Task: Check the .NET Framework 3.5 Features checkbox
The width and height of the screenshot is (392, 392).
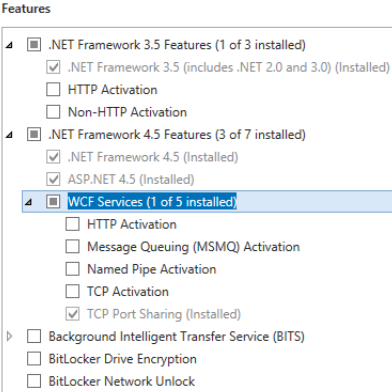Action: (x=34, y=45)
